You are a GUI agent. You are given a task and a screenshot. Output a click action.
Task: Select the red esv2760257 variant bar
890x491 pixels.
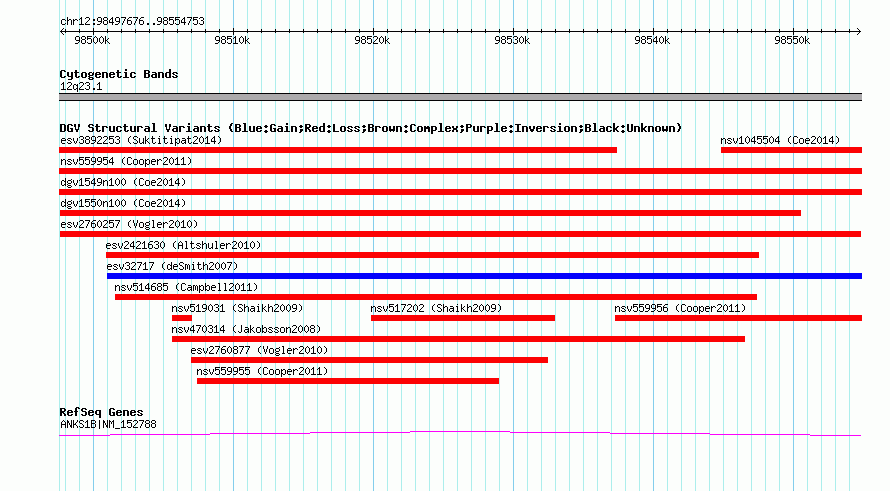[460, 234]
